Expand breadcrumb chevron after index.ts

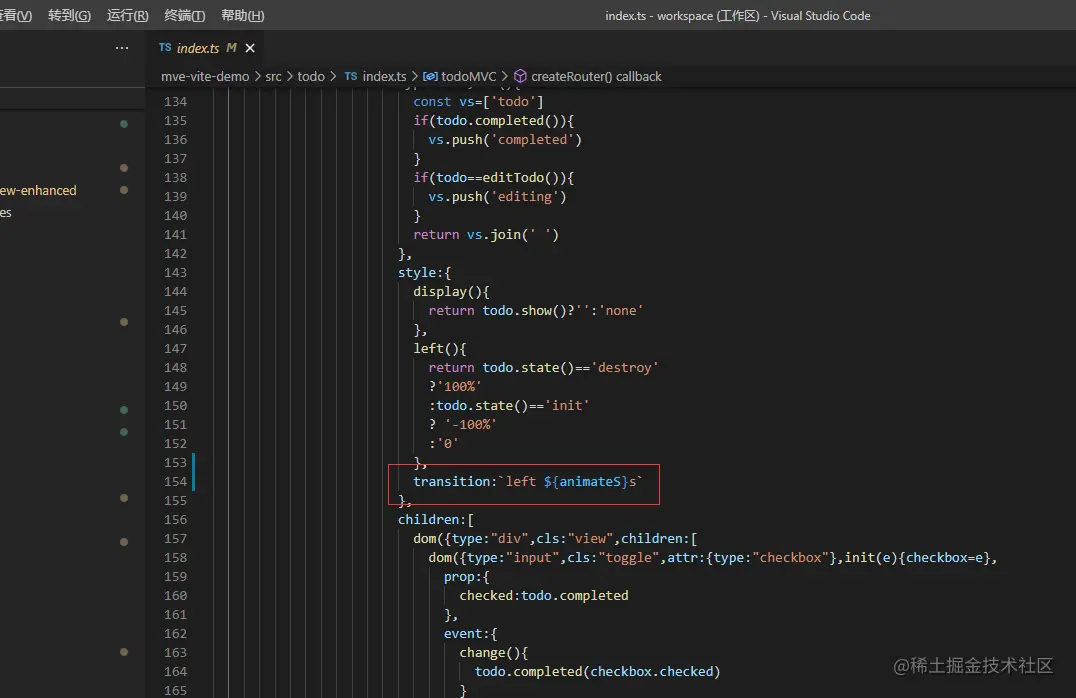coord(414,76)
